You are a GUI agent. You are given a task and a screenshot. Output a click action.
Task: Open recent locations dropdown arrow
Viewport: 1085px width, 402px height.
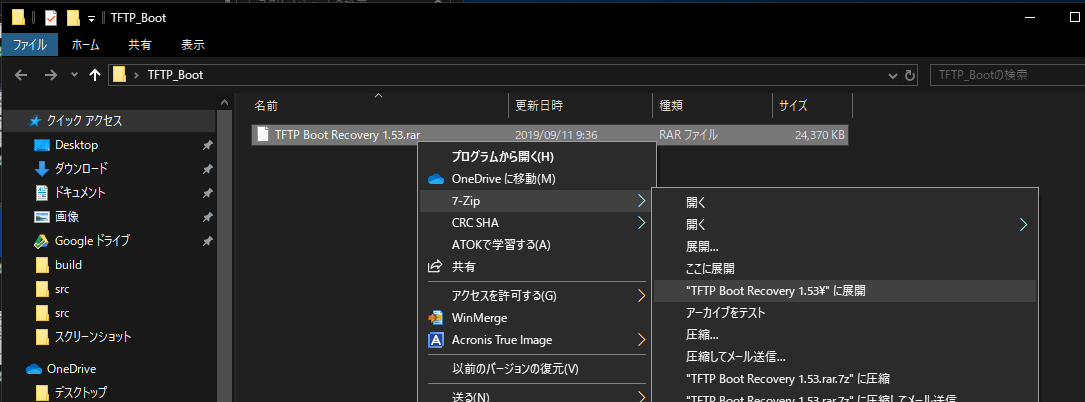point(74,75)
